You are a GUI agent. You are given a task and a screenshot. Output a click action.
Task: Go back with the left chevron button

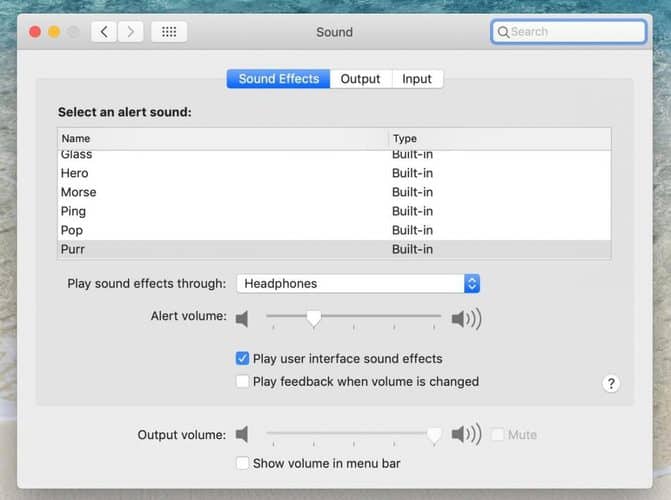pyautogui.click(x=104, y=32)
